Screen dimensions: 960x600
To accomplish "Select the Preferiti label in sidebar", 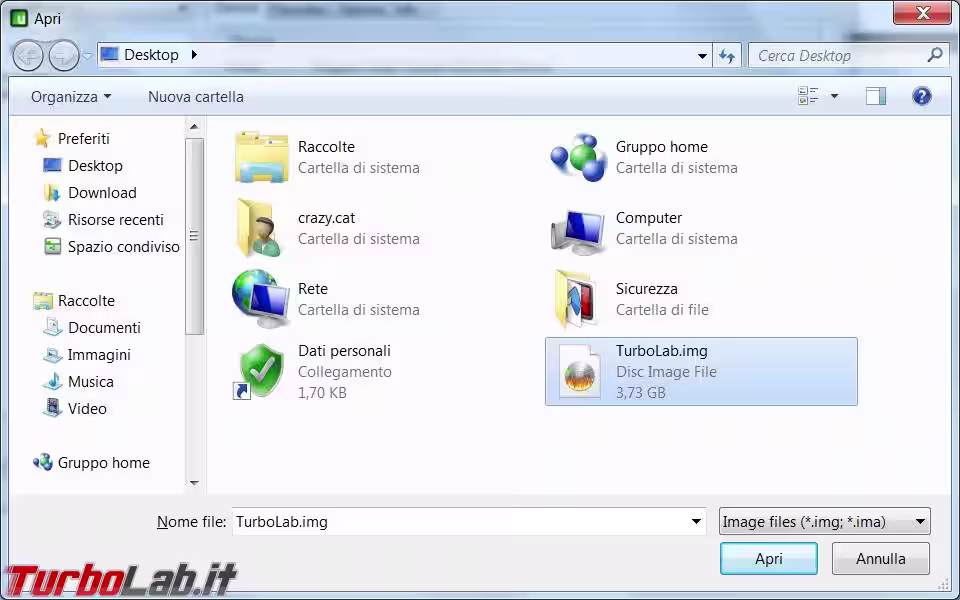I will click(x=83, y=138).
